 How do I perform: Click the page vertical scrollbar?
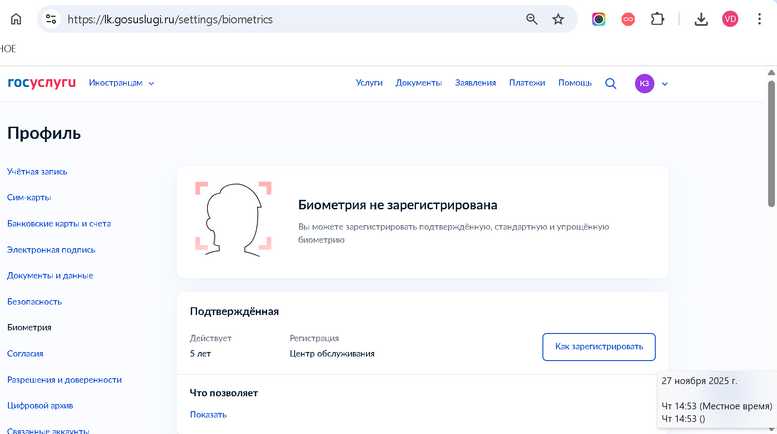point(771,144)
